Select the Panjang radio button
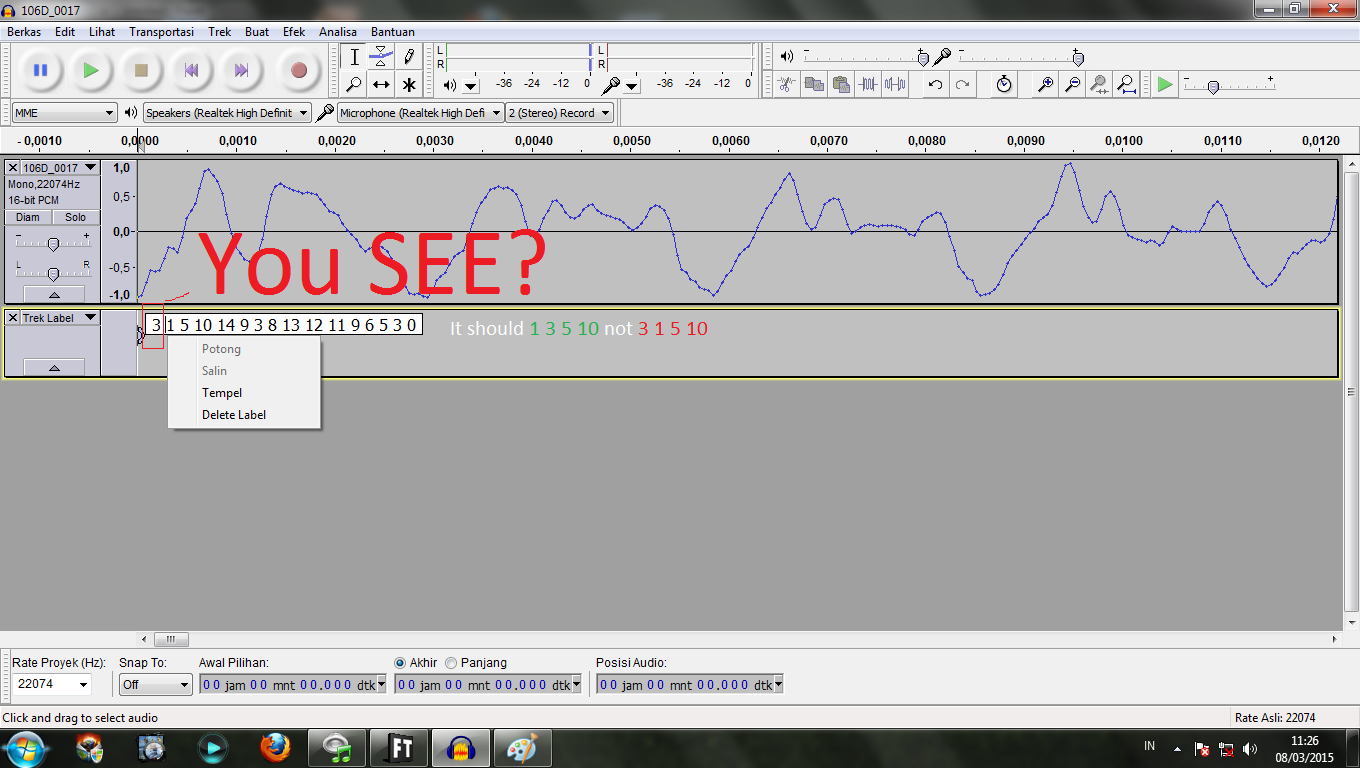 tap(451, 663)
